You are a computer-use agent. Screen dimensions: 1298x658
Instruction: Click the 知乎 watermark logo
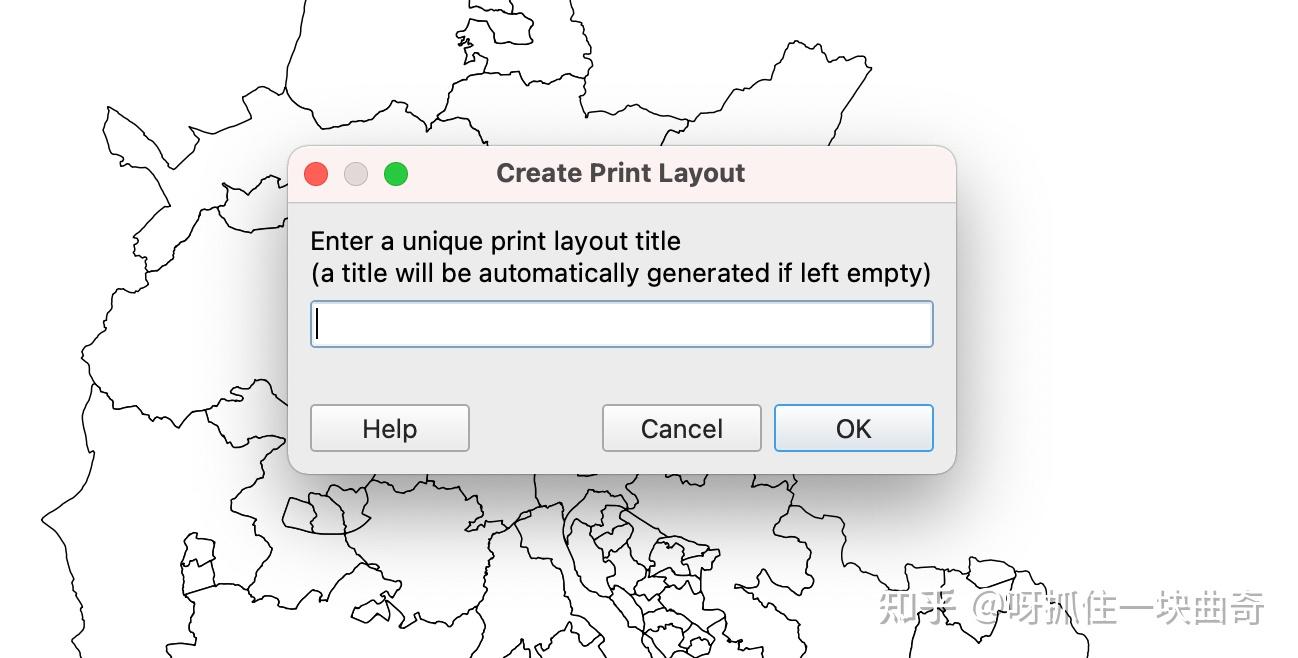pyautogui.click(x=916, y=607)
